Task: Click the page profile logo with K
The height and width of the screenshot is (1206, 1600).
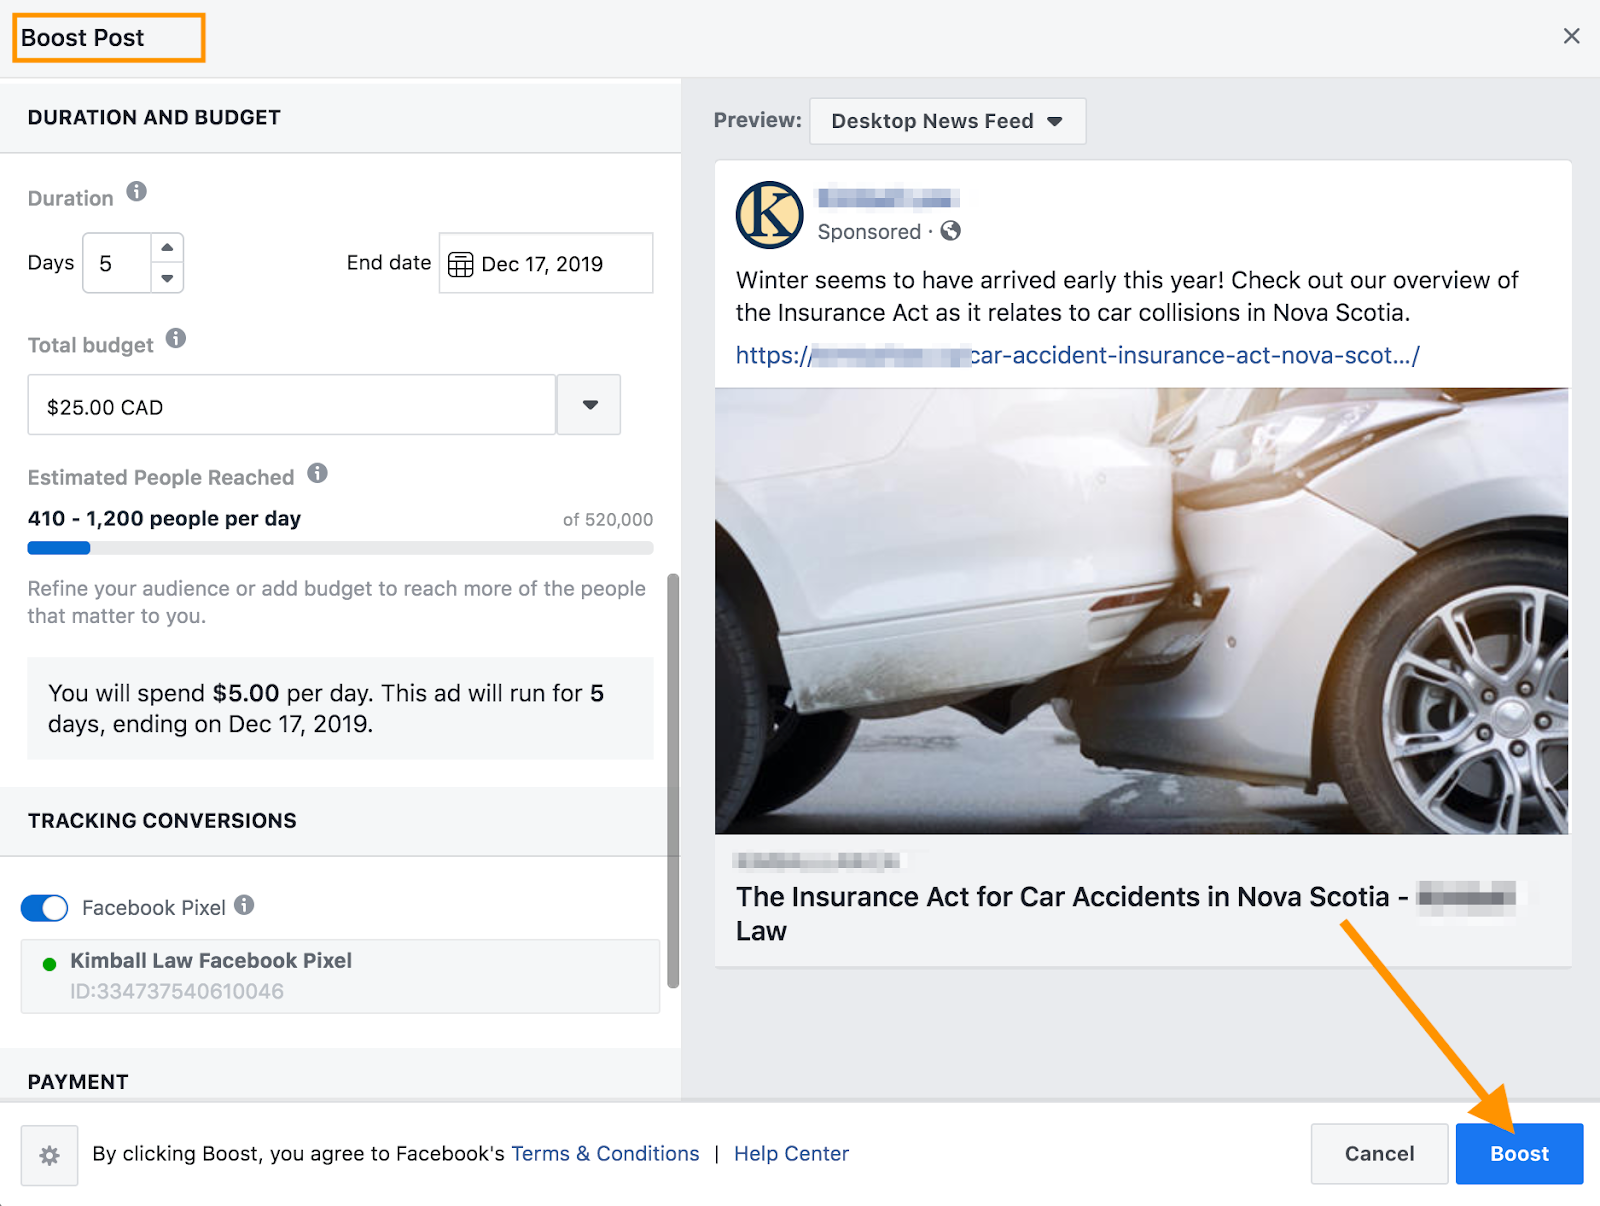Action: click(x=769, y=214)
